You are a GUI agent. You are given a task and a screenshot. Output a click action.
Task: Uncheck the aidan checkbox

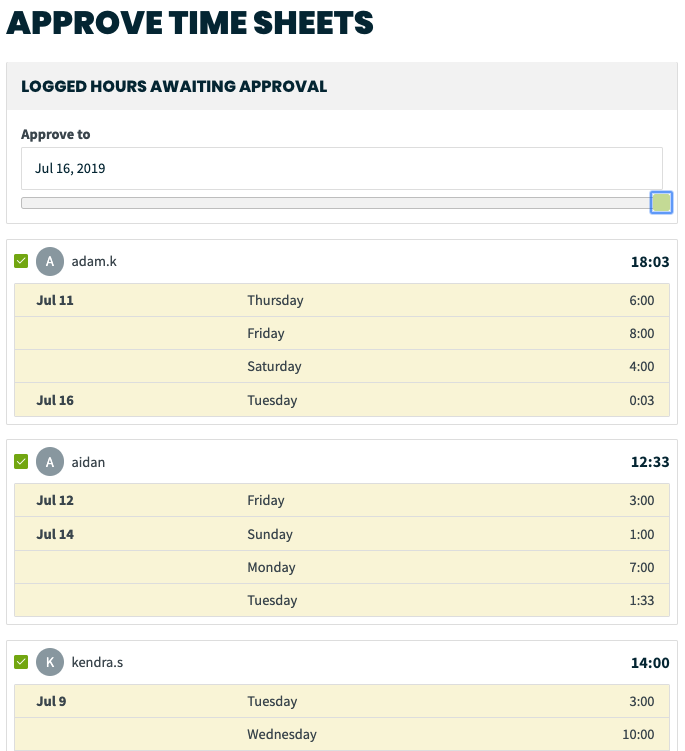click(21, 462)
